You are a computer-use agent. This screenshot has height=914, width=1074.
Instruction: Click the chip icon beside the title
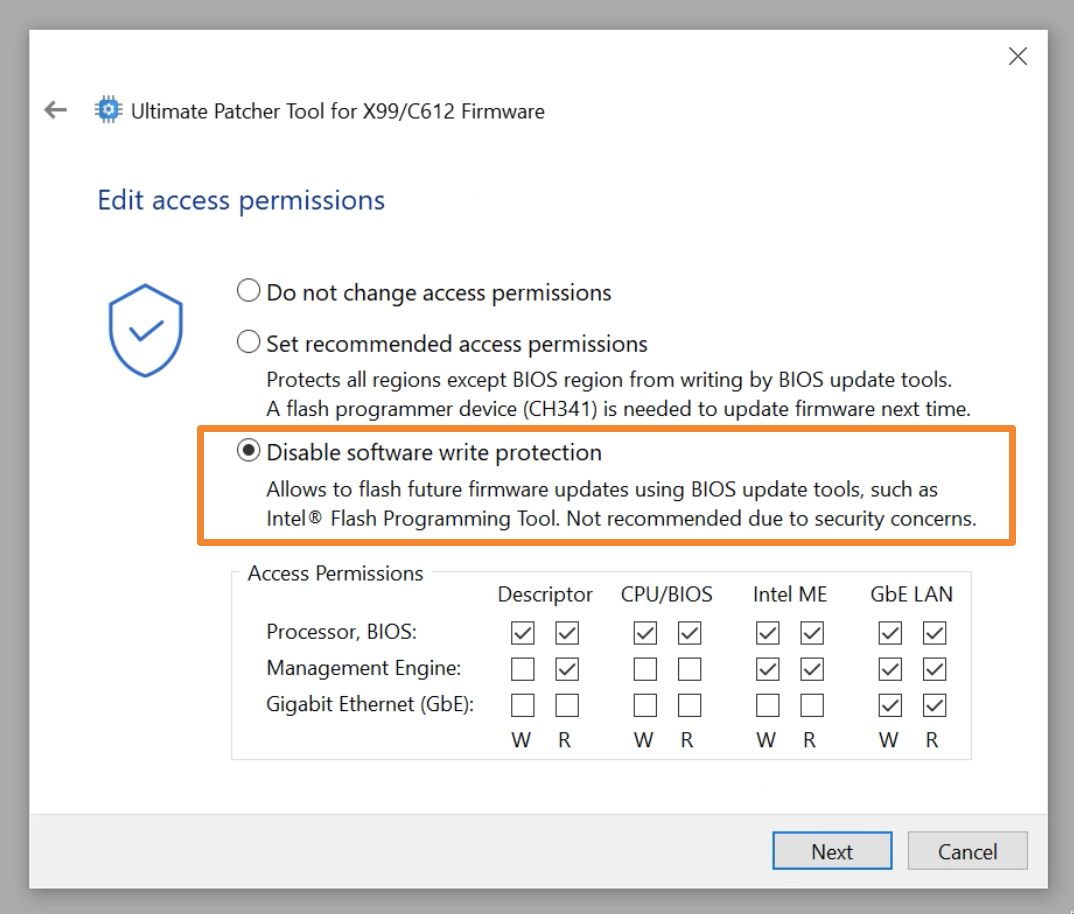pyautogui.click(x=108, y=110)
